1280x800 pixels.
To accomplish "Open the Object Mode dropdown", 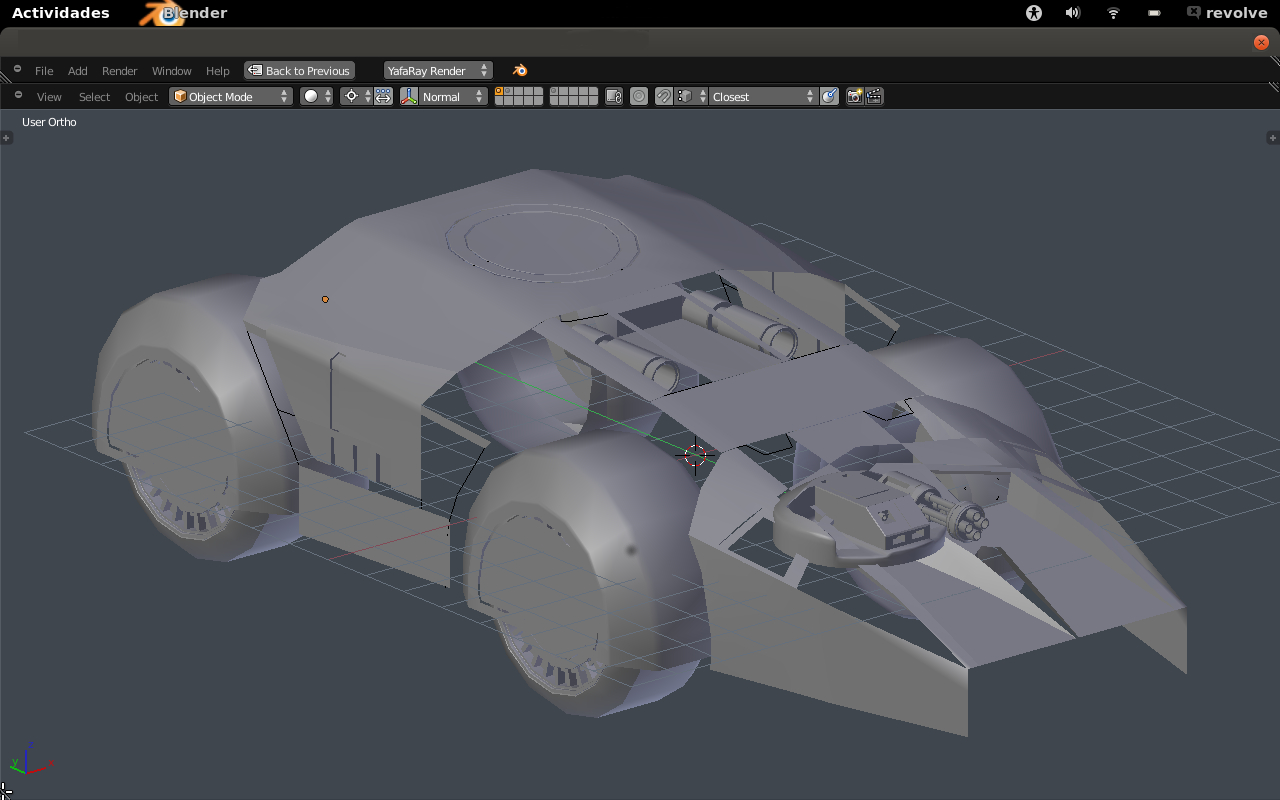I will point(230,96).
